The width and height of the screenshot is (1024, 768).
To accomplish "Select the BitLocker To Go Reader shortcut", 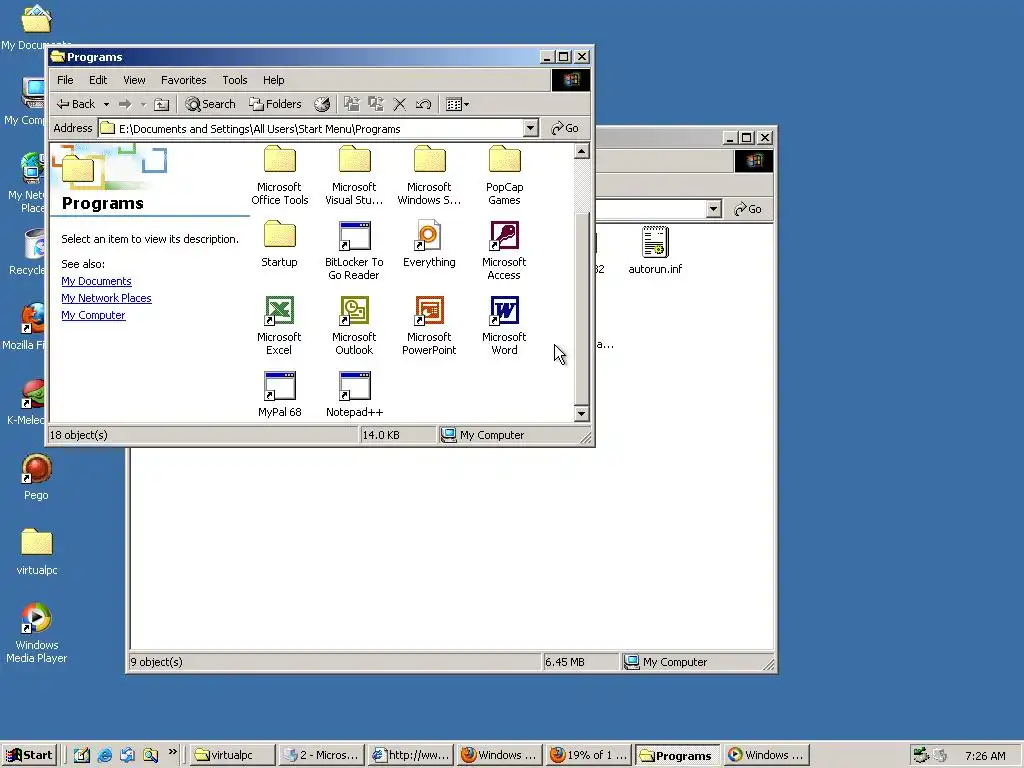I will tap(354, 251).
